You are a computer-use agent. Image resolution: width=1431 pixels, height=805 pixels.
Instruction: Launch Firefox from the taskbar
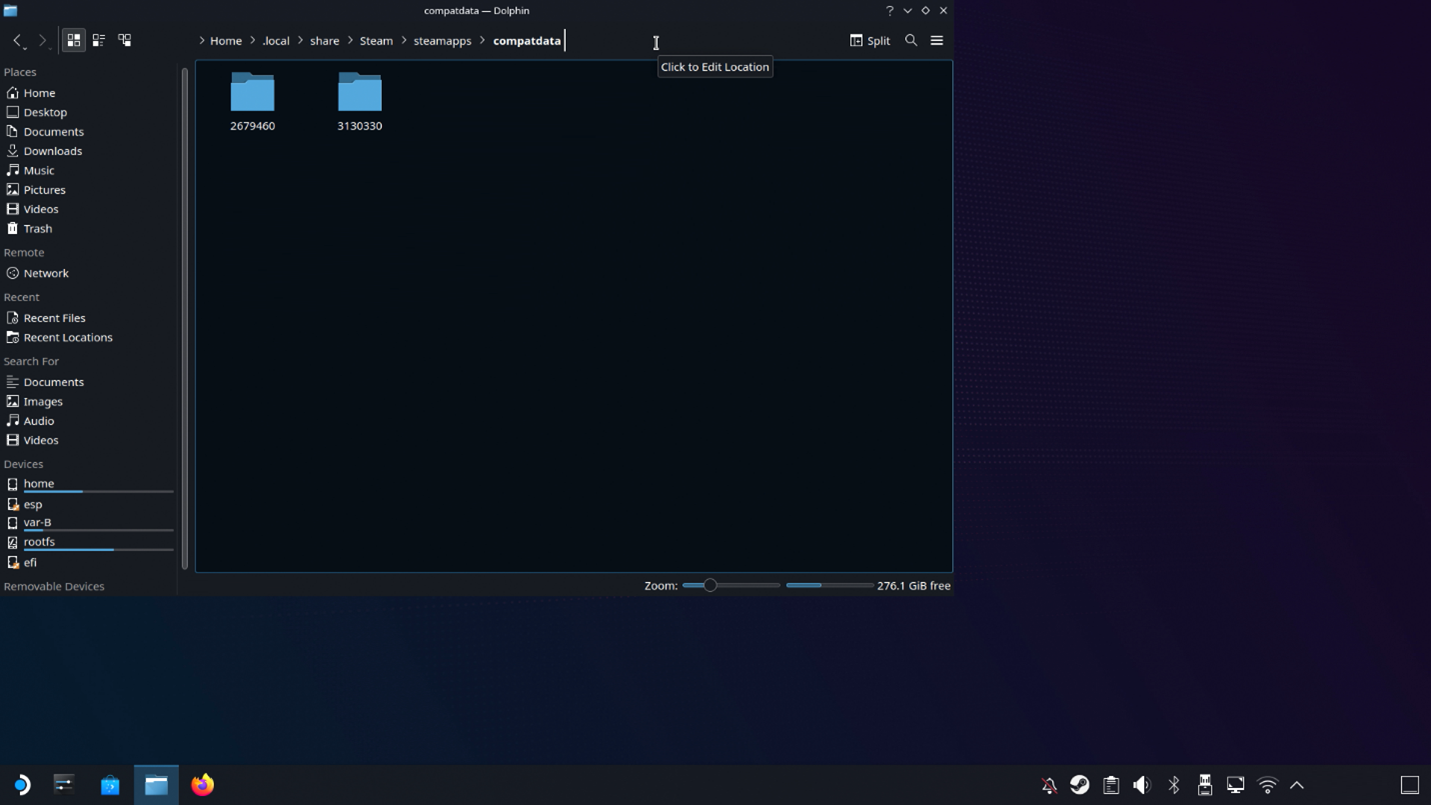[203, 785]
